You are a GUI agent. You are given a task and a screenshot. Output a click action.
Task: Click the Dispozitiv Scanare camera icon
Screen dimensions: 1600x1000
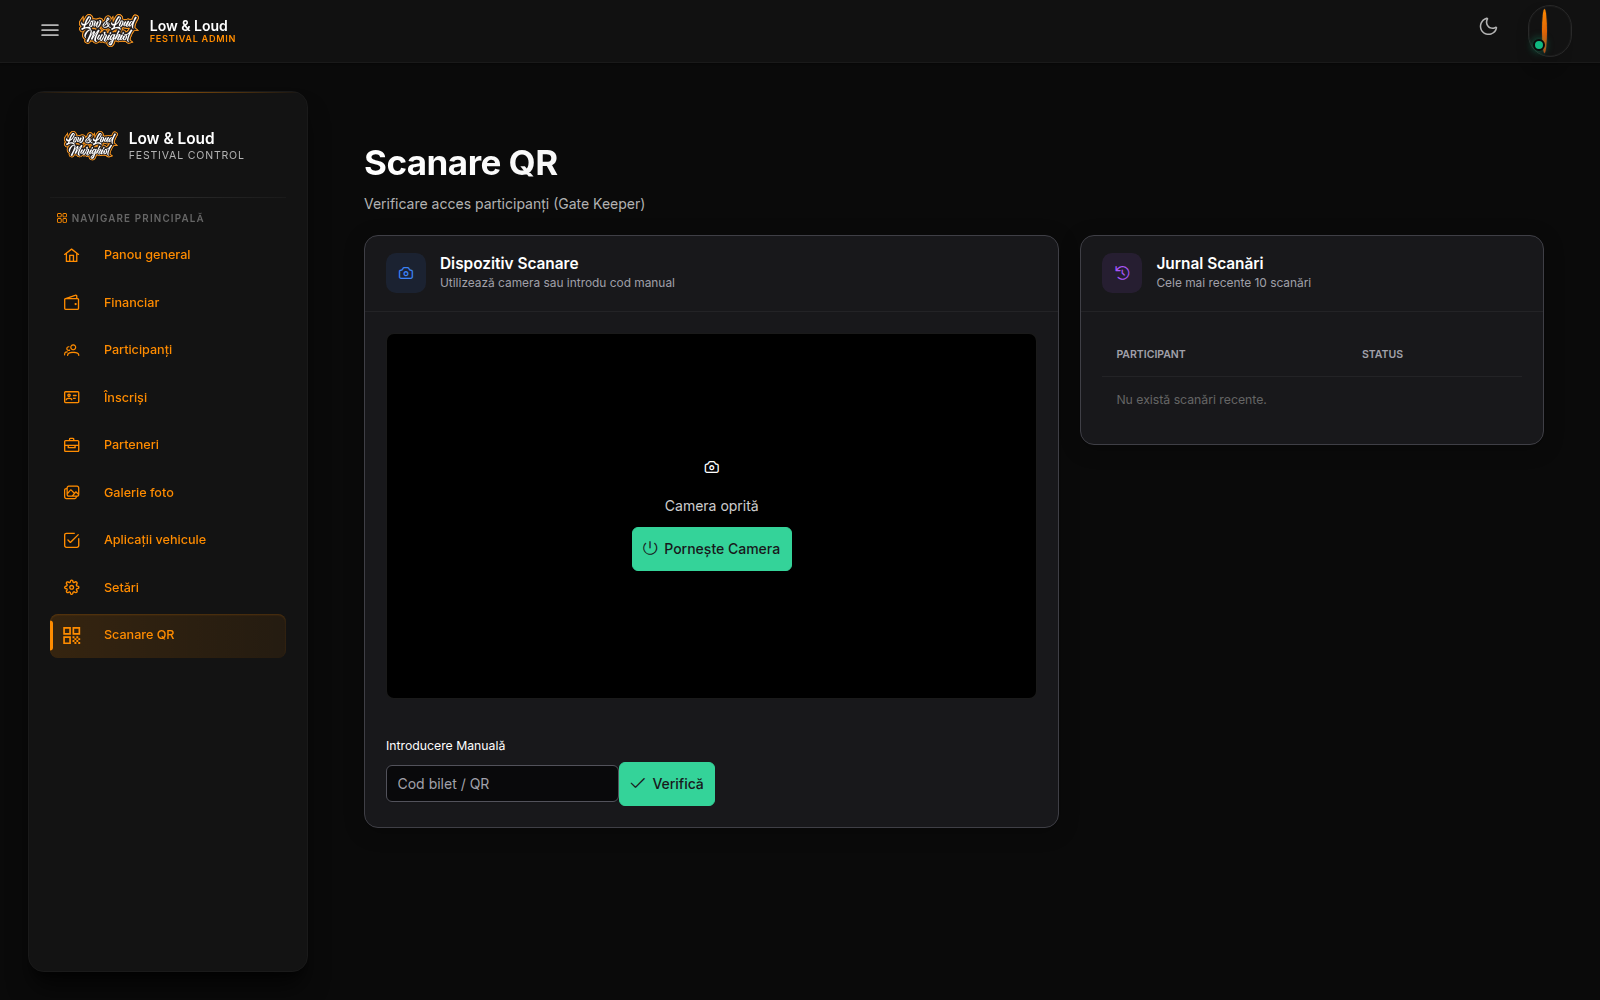[x=406, y=273]
